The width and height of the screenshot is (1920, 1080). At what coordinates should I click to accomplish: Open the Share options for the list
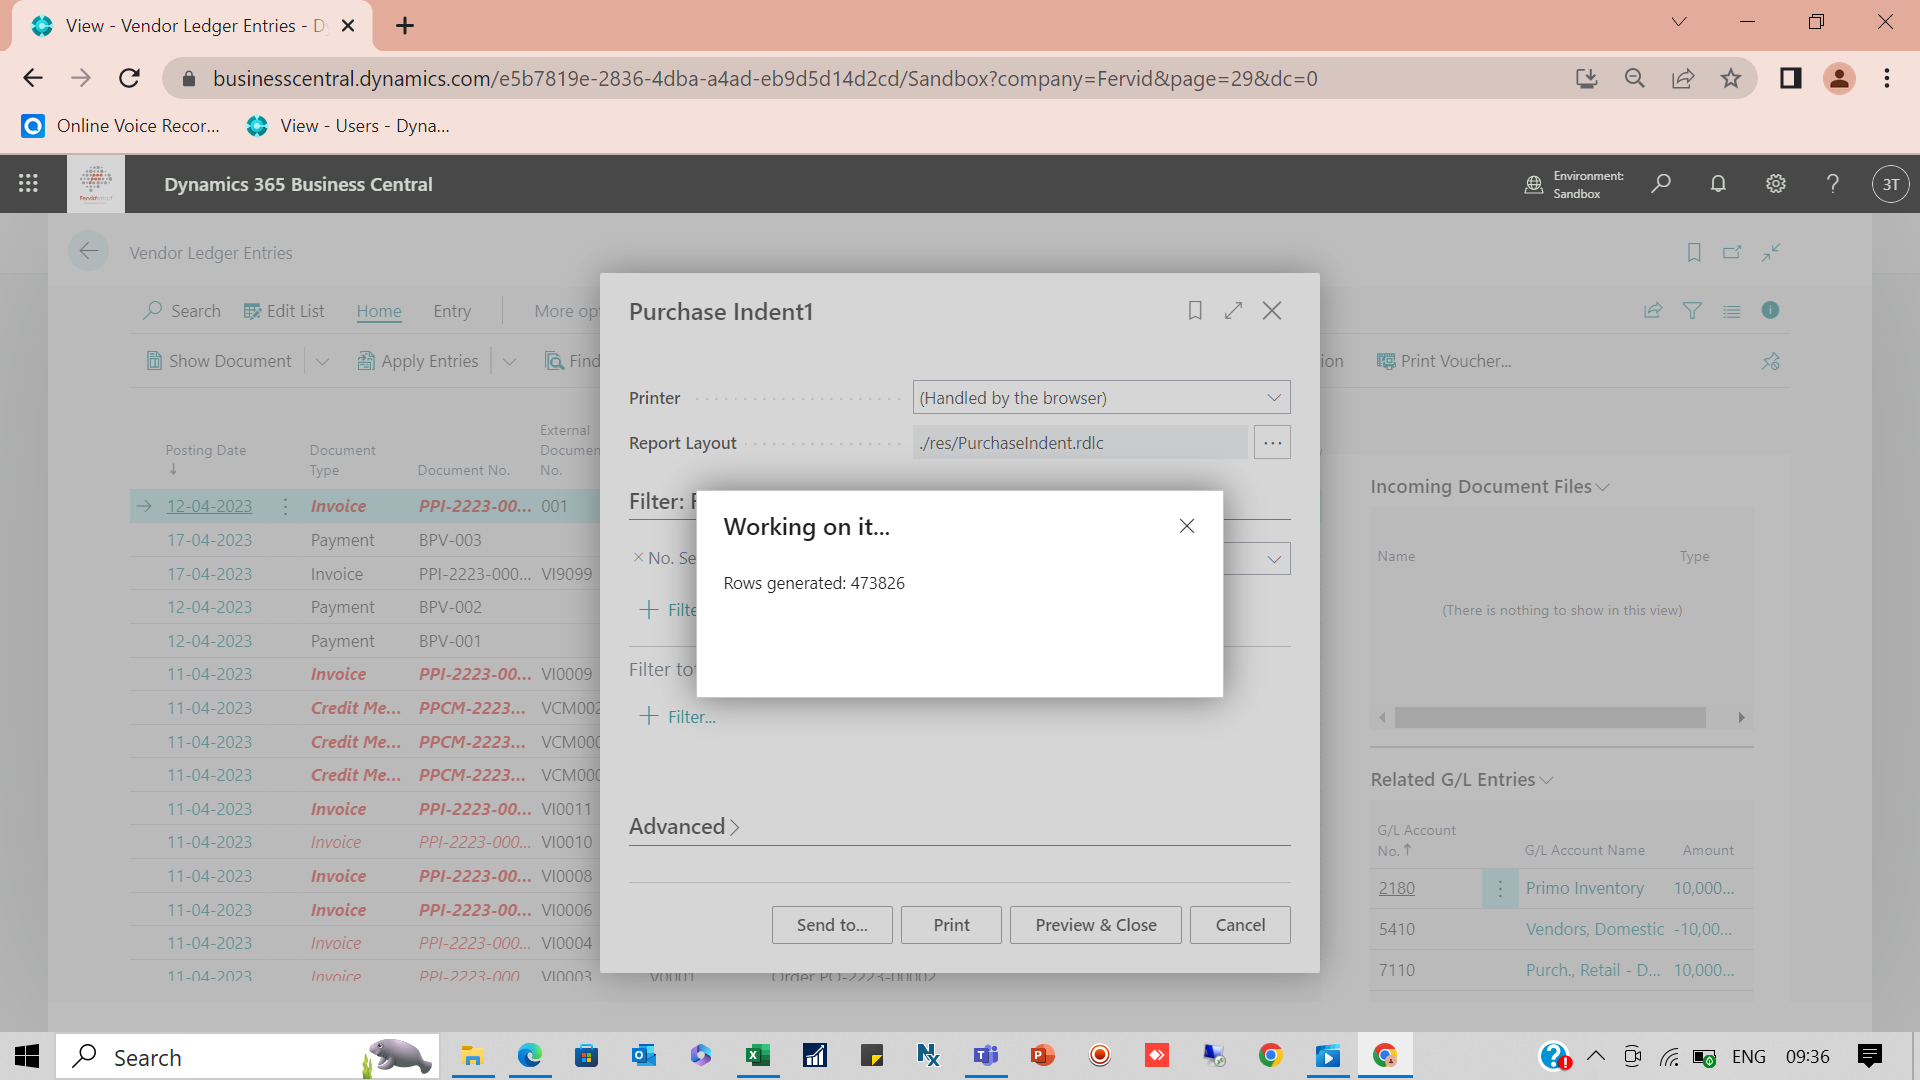point(1652,311)
